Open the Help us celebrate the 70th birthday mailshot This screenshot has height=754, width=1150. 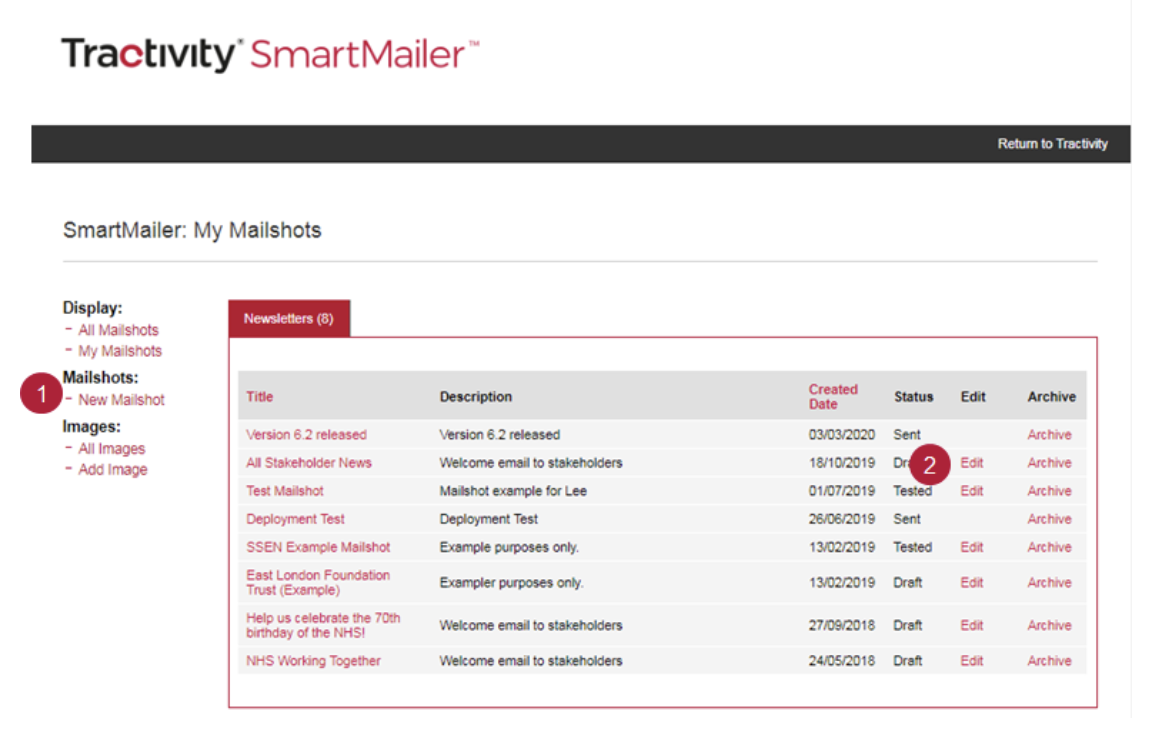[x=323, y=625]
